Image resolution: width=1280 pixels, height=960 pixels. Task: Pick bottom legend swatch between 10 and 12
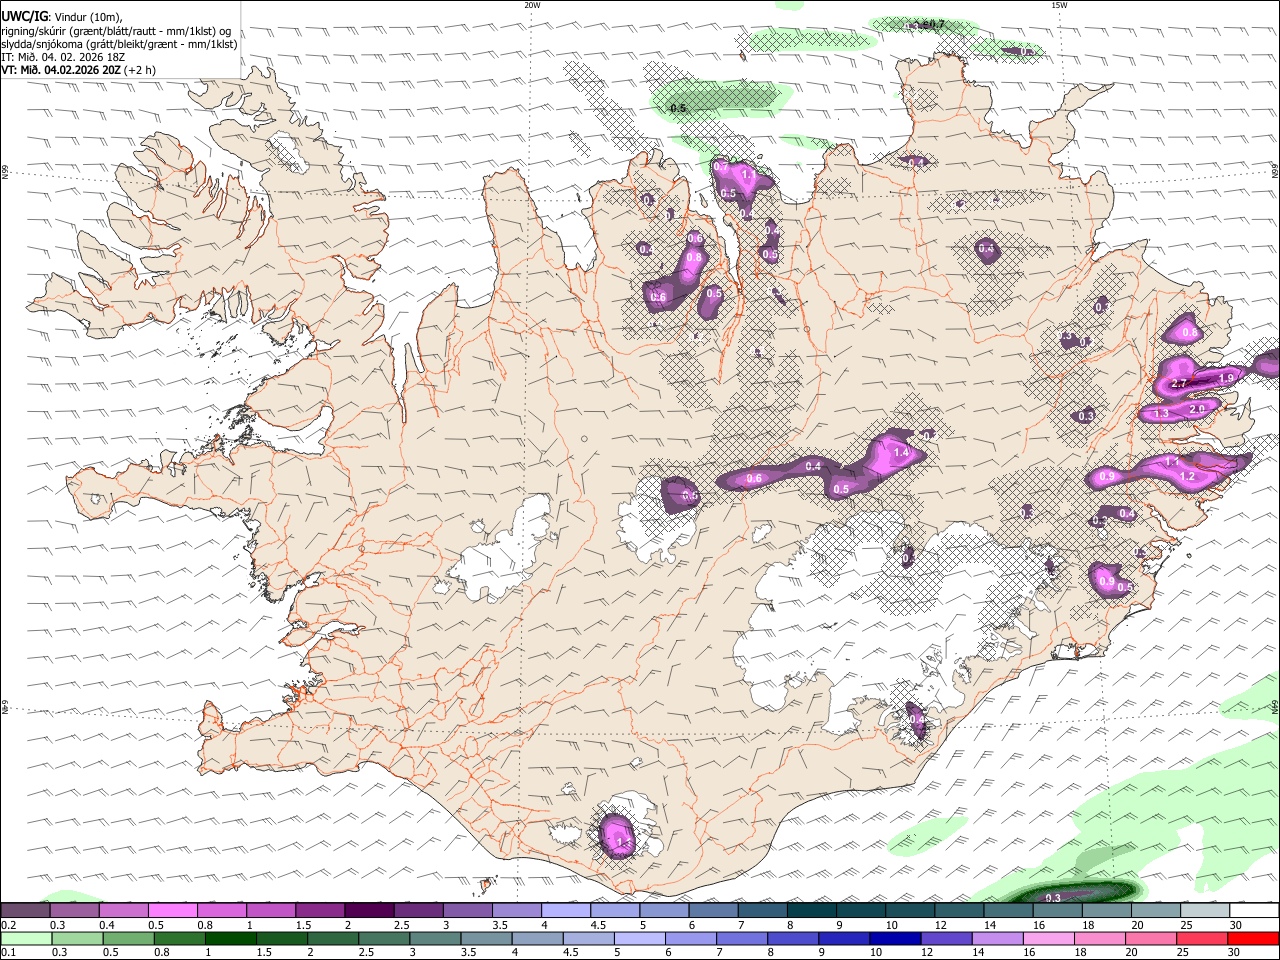(x=897, y=938)
